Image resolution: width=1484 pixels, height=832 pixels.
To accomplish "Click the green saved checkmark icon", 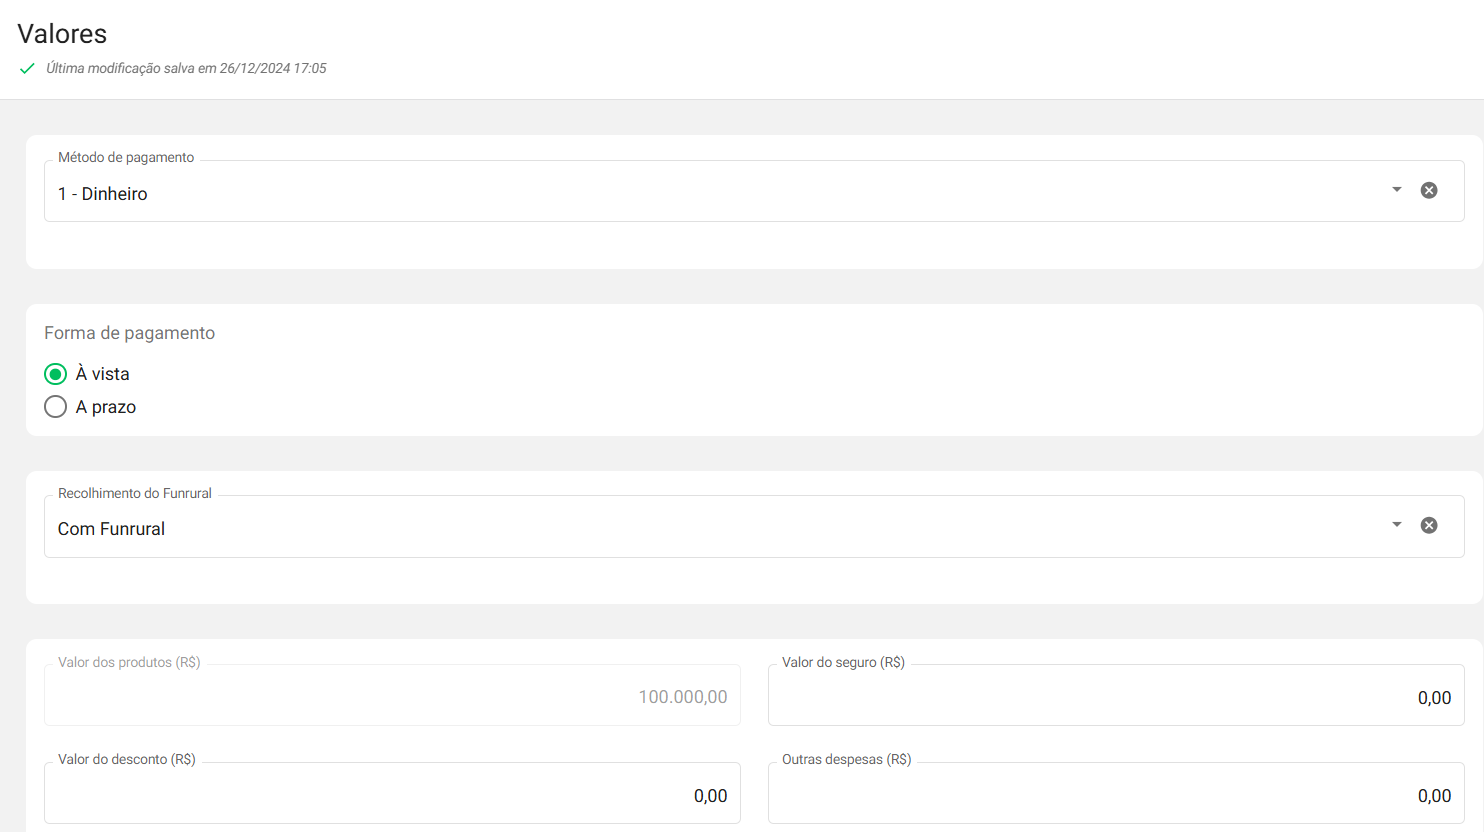I will 27,69.
